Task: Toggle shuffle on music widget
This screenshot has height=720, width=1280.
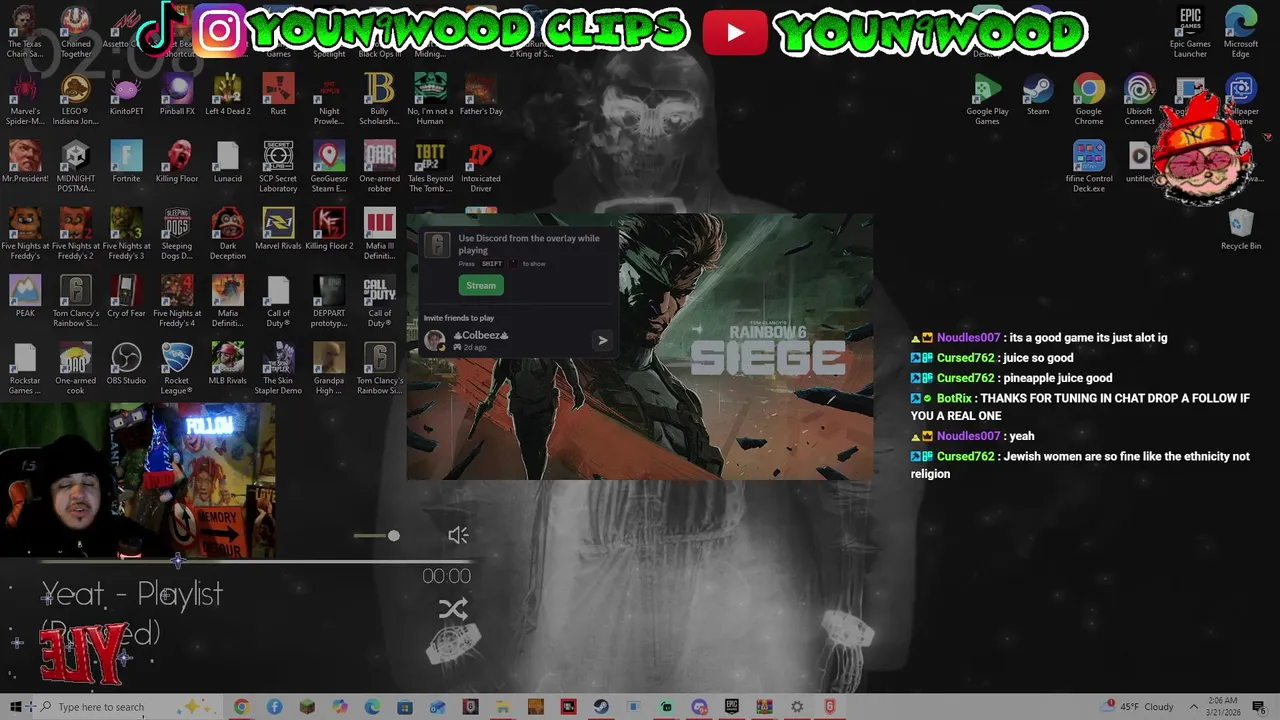Action: (x=453, y=609)
